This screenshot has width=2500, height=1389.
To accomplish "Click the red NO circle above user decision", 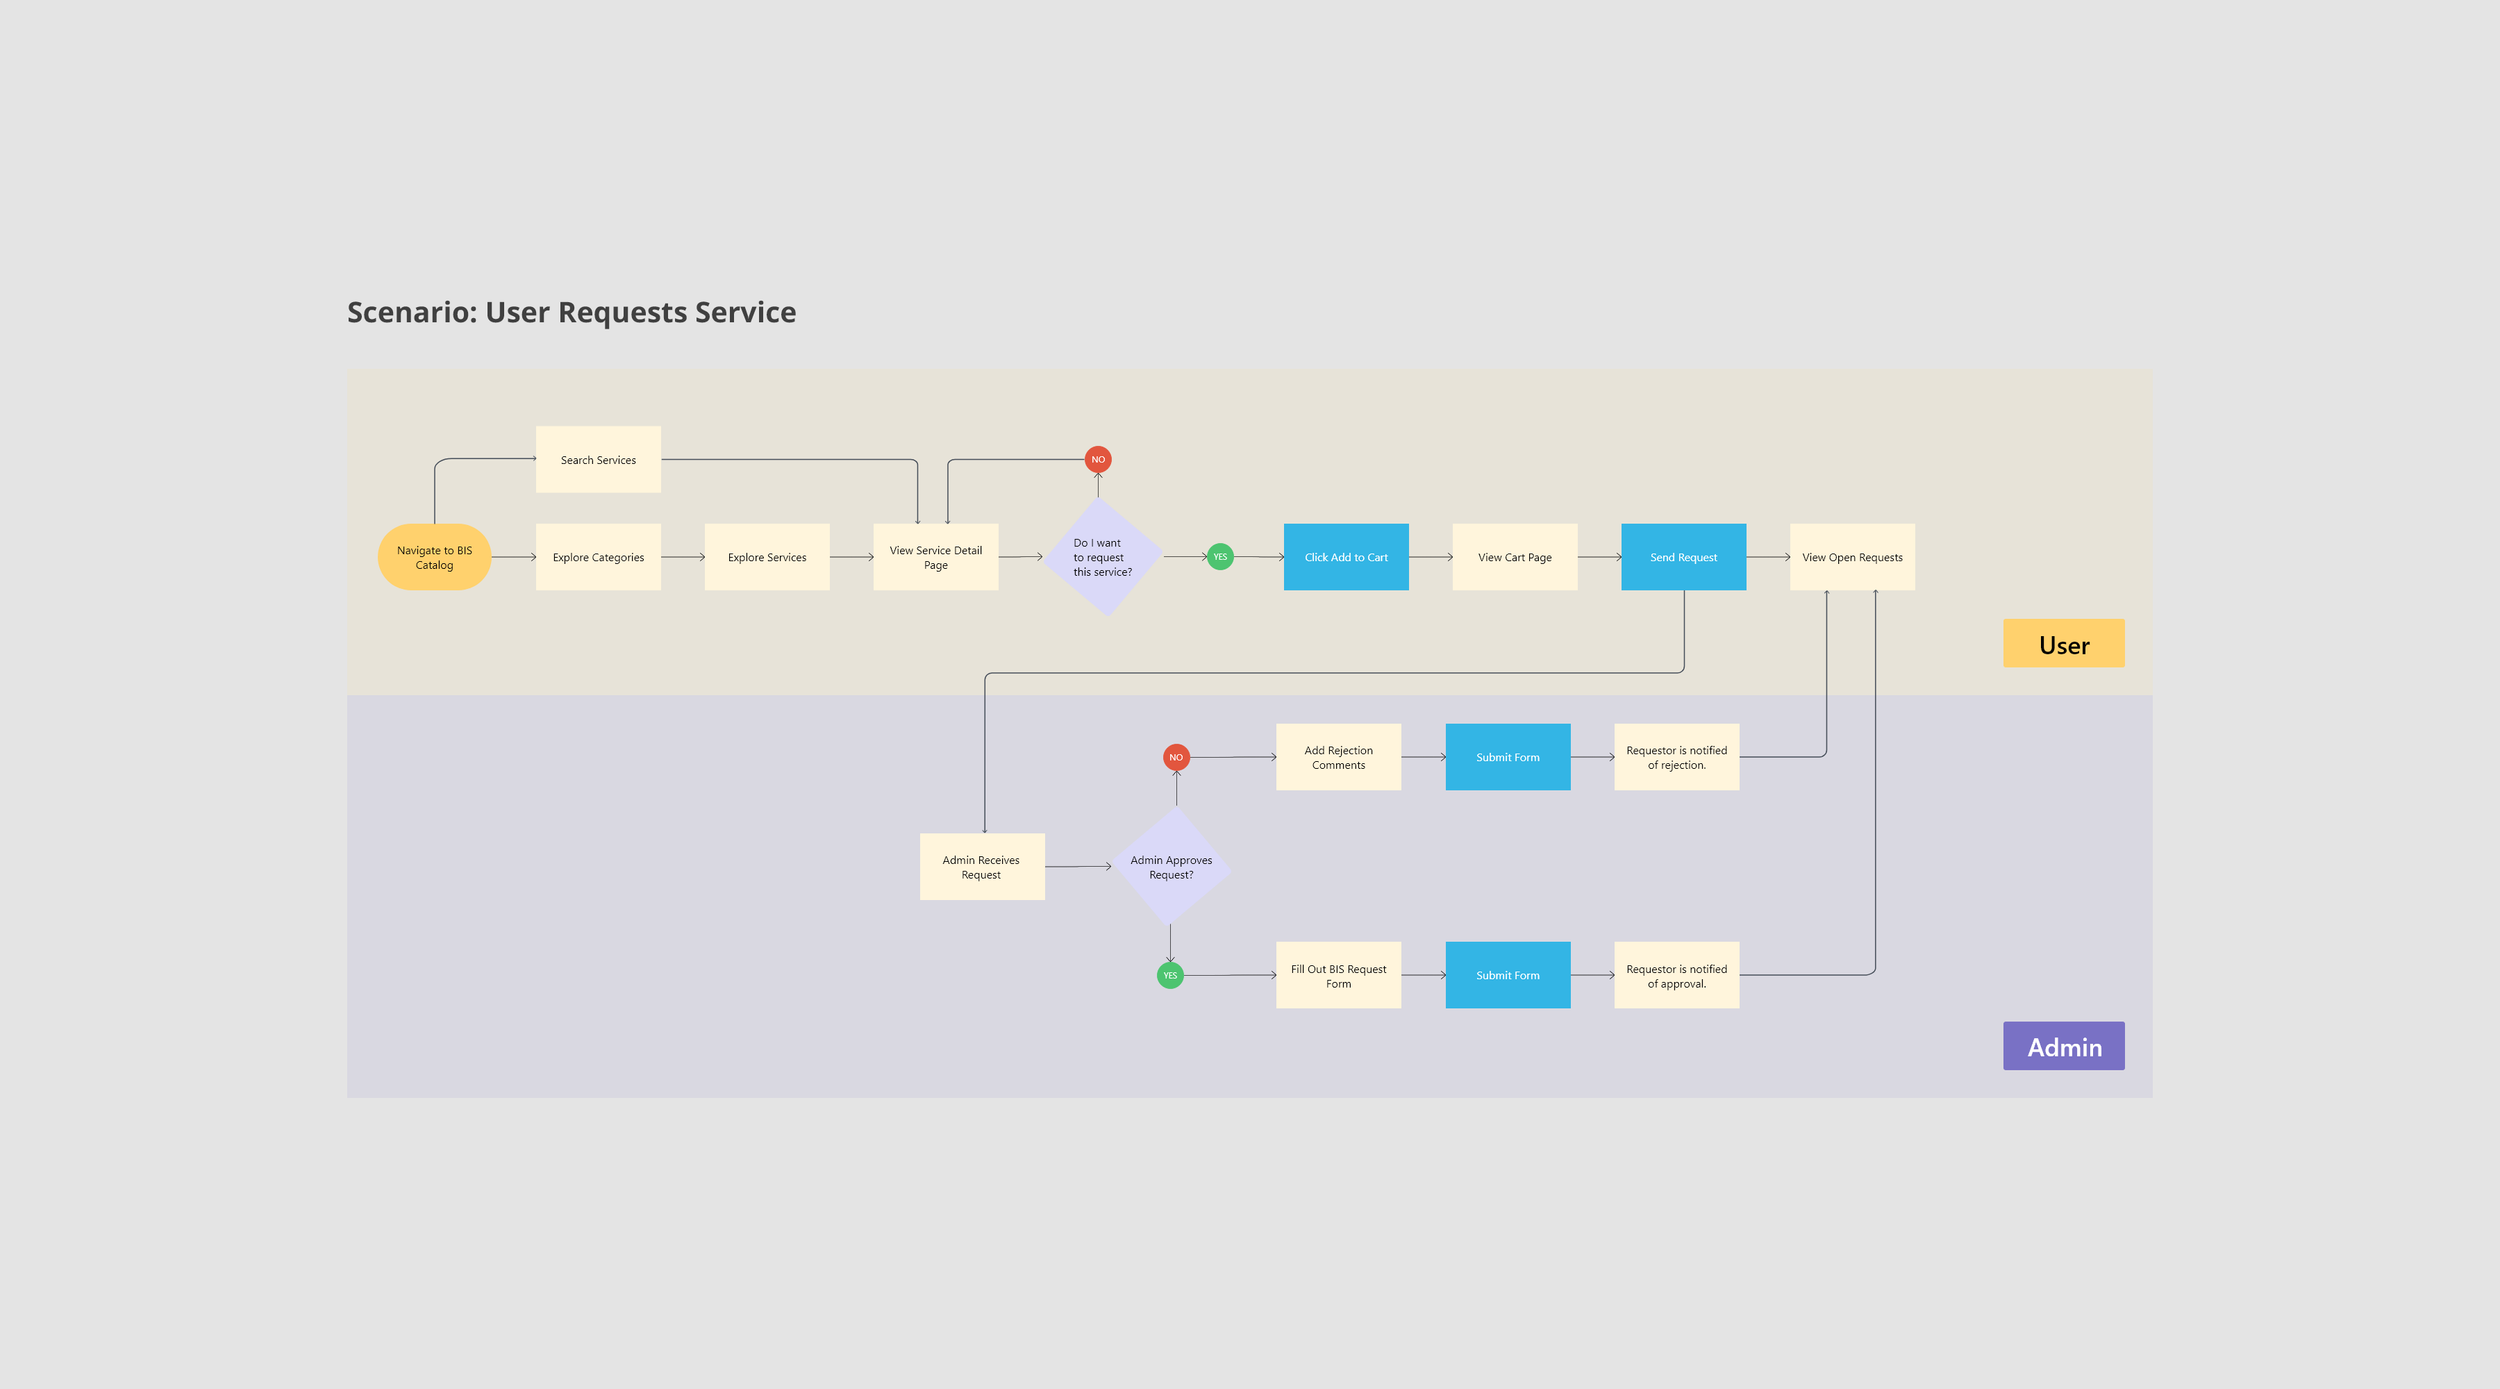I will (1098, 459).
